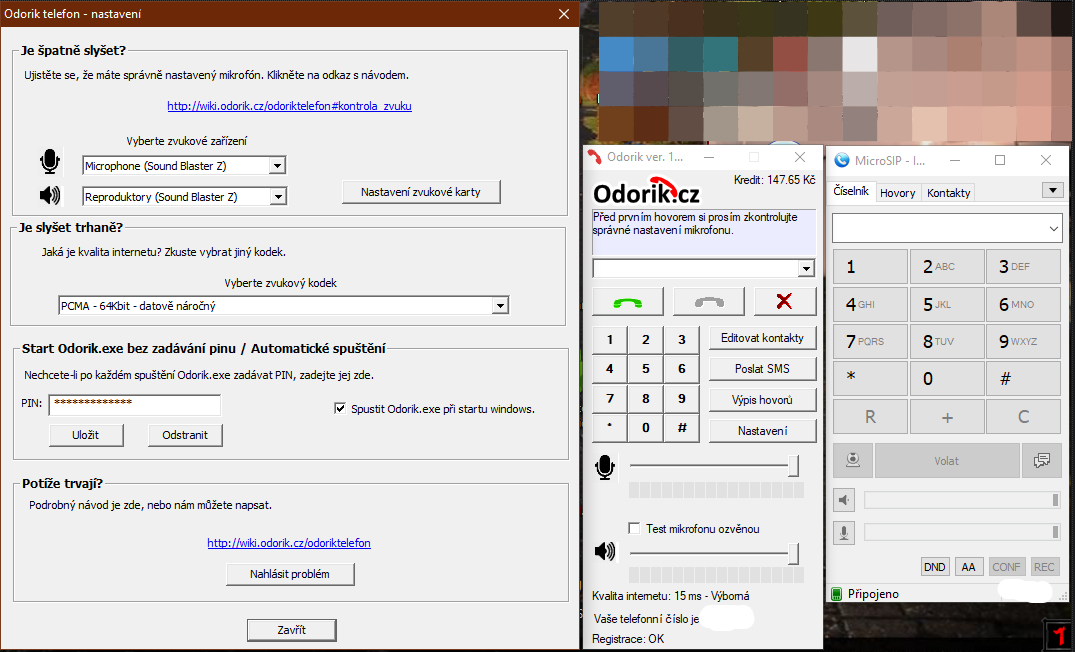Click R redial on MicroSIP keypad
The height and width of the screenshot is (652, 1075).
point(871,417)
